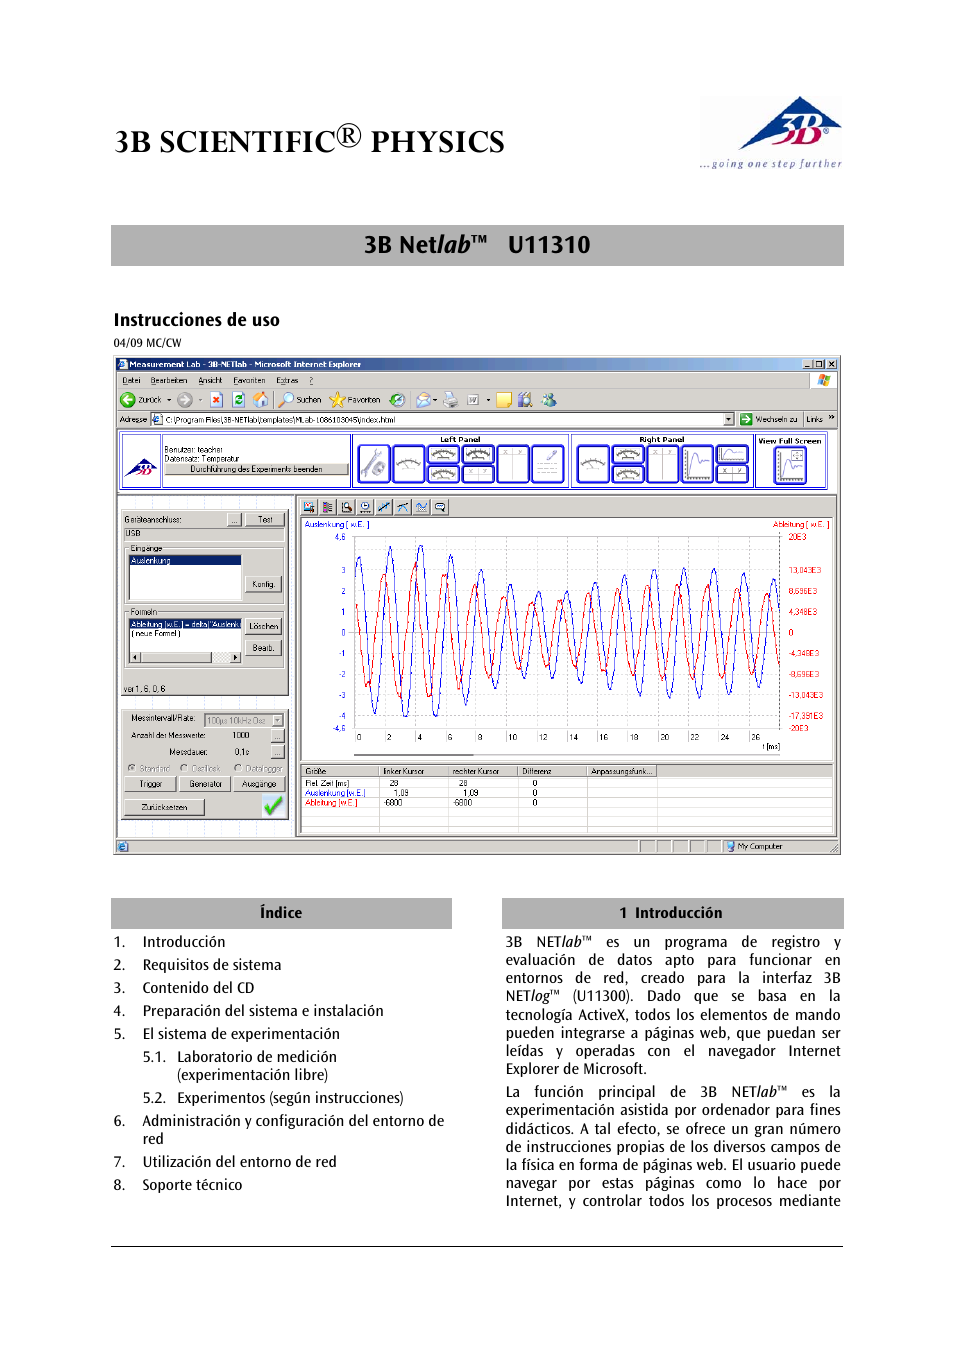
Task: Click the Trigger button
Action: tap(151, 784)
